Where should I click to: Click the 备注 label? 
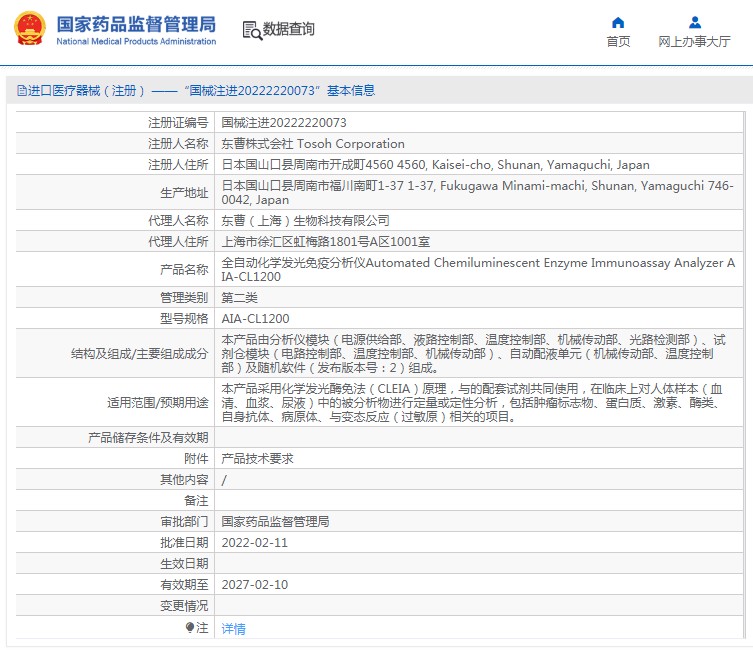196,501
